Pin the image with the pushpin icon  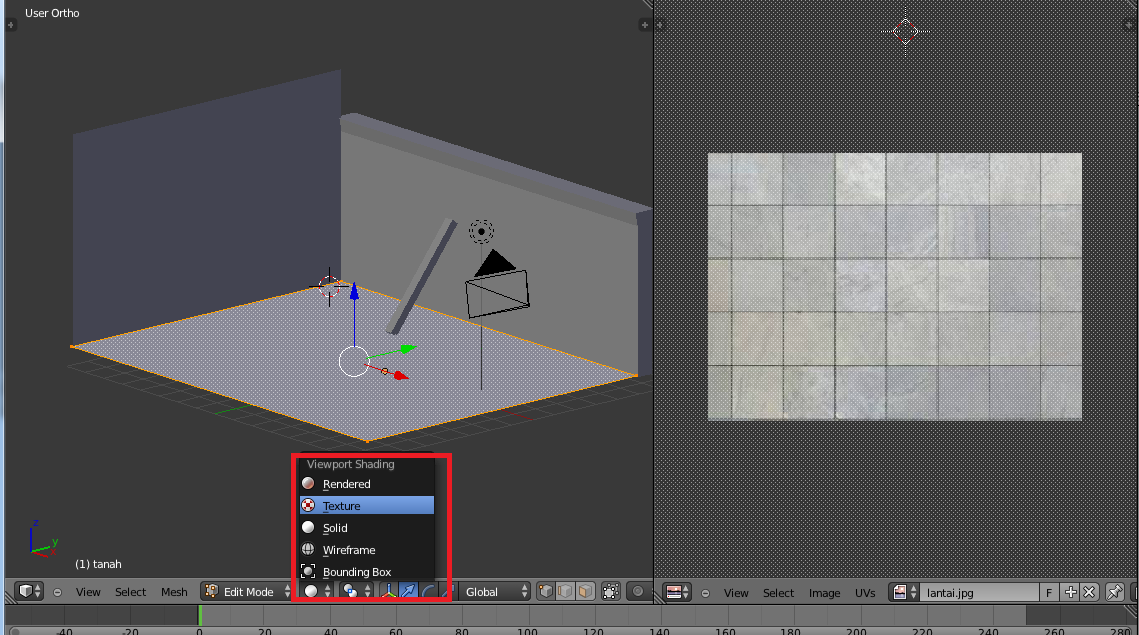click(x=1114, y=592)
